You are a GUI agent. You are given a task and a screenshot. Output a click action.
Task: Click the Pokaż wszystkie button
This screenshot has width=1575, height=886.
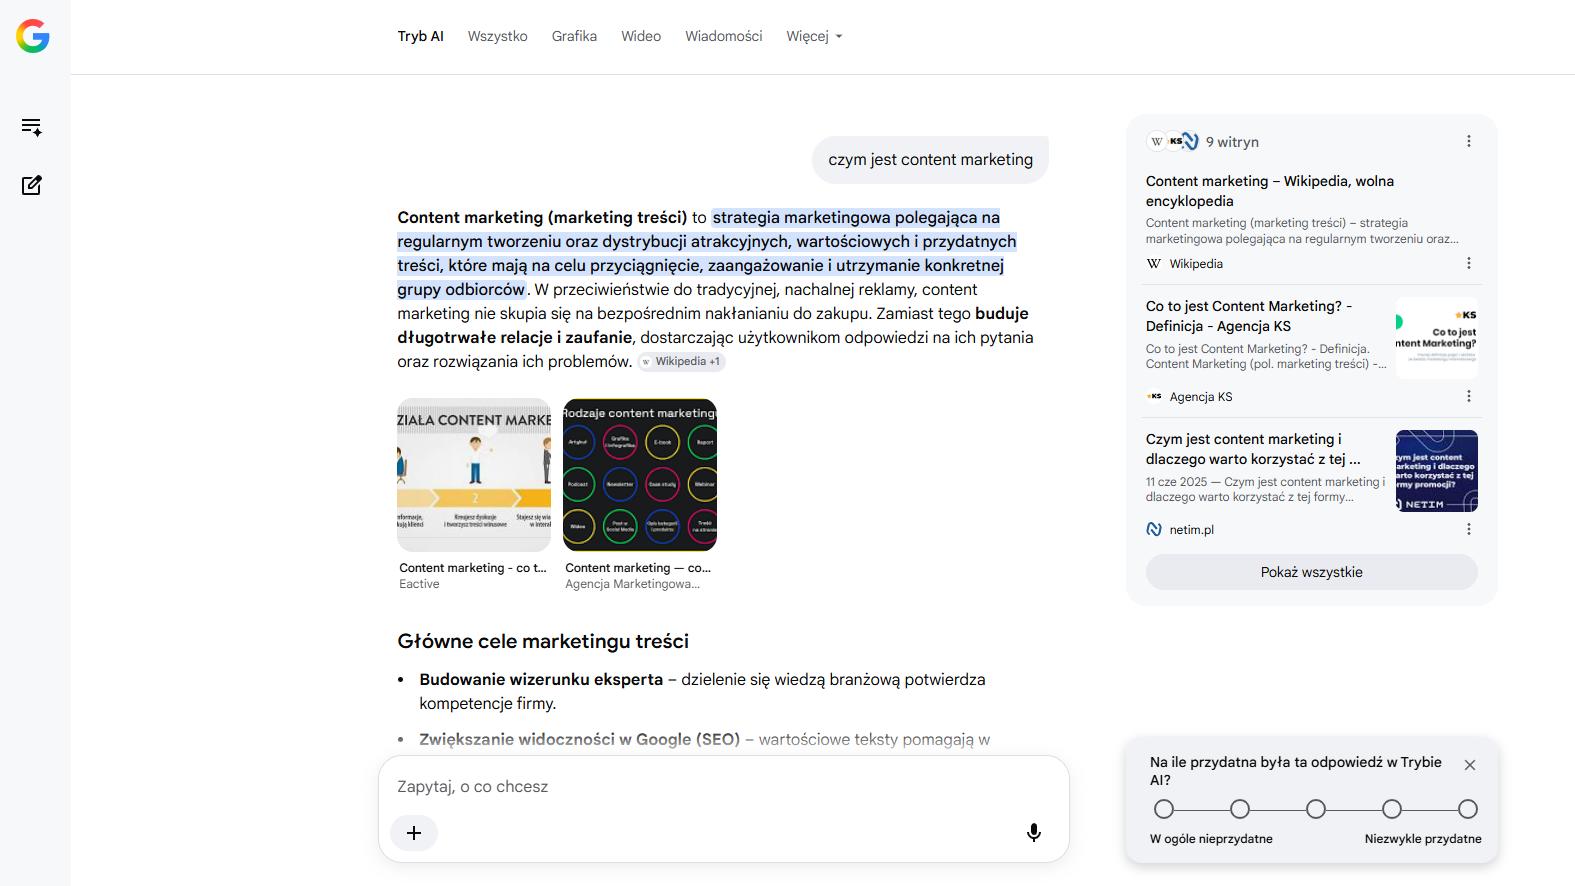1311,572
